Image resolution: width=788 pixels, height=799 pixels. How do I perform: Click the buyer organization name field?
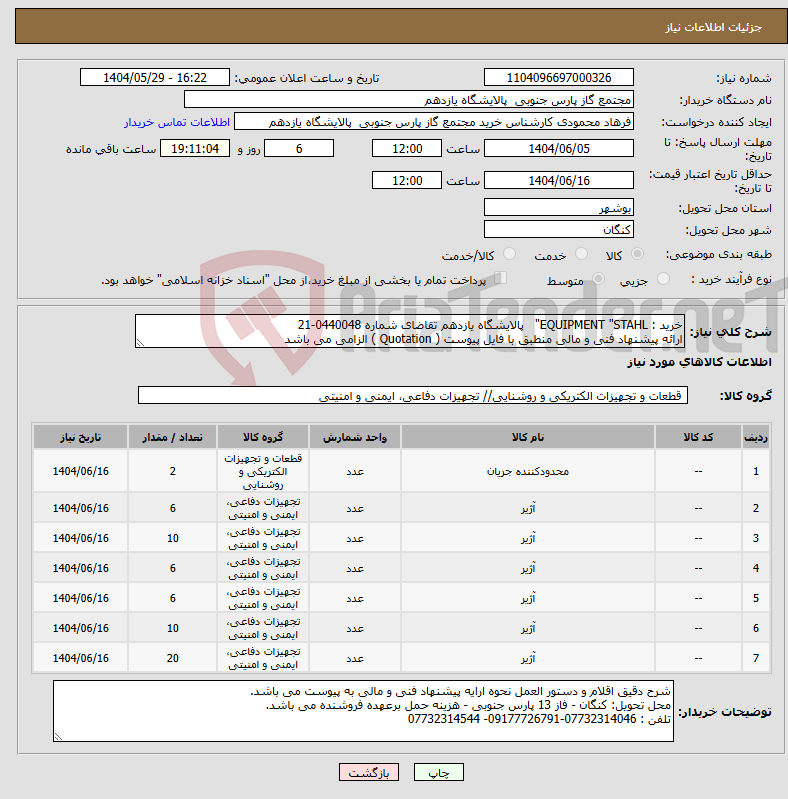(409, 99)
